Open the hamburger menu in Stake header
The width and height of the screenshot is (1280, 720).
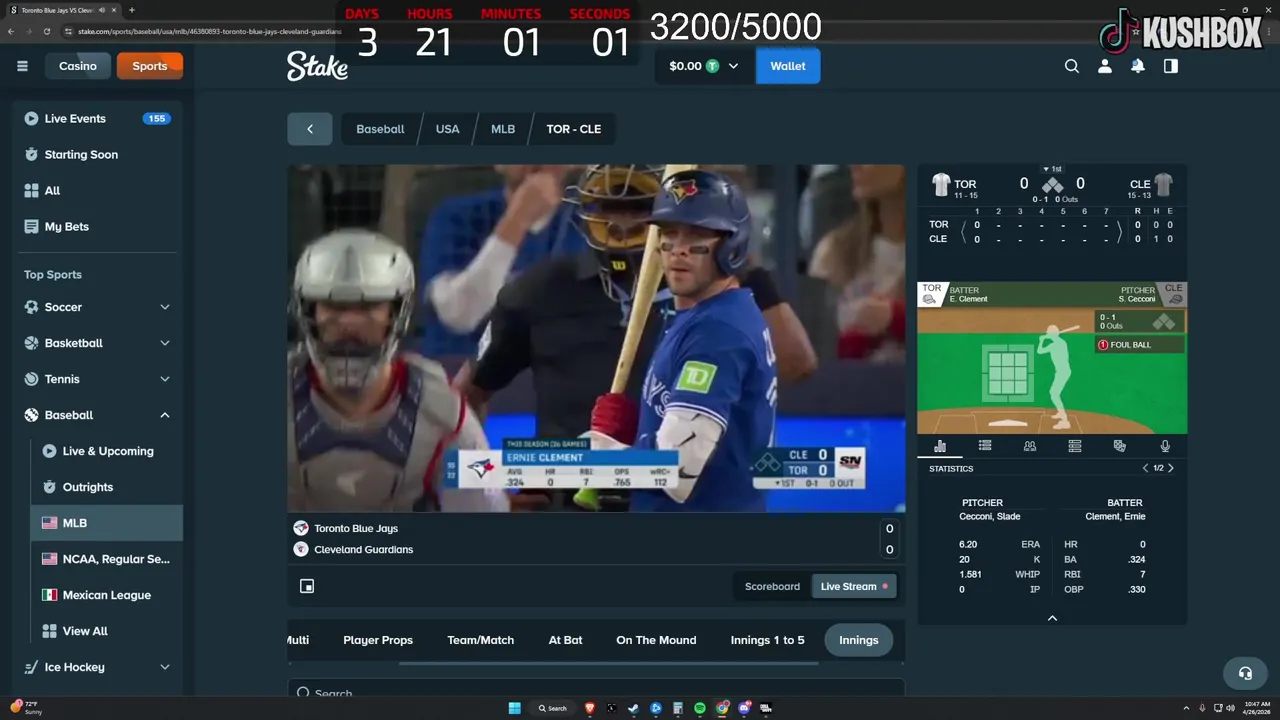tap(22, 66)
